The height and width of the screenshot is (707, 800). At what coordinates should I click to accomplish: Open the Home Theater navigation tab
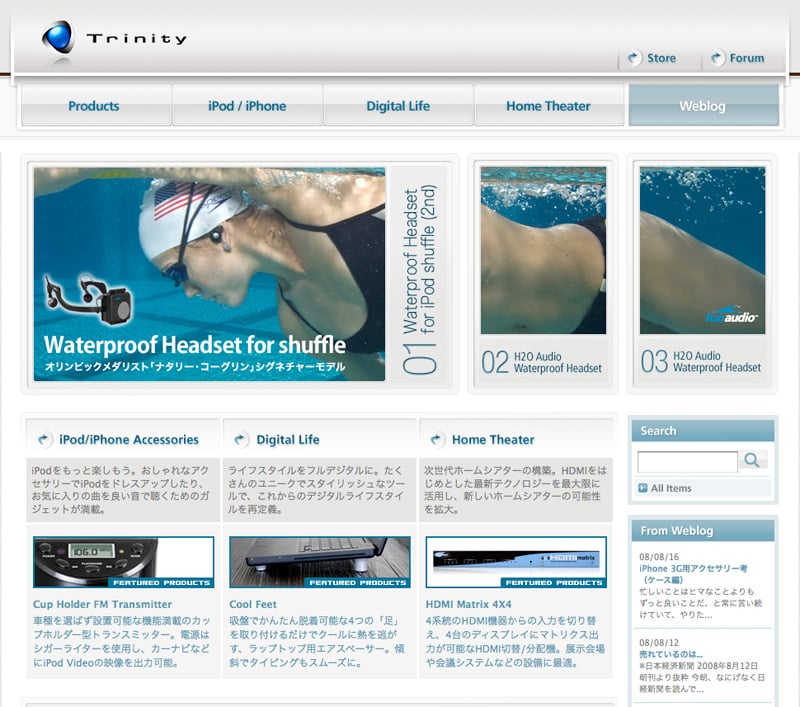click(548, 106)
